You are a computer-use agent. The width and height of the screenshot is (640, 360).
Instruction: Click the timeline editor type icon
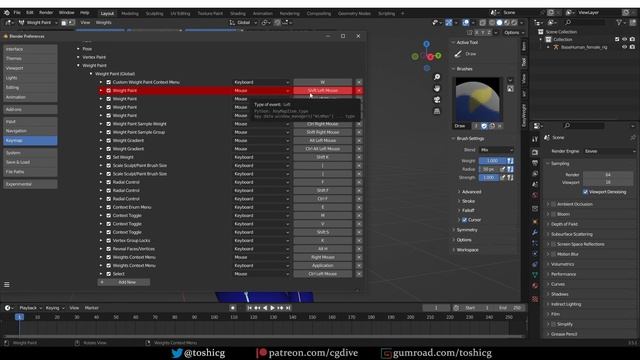(x=8, y=308)
